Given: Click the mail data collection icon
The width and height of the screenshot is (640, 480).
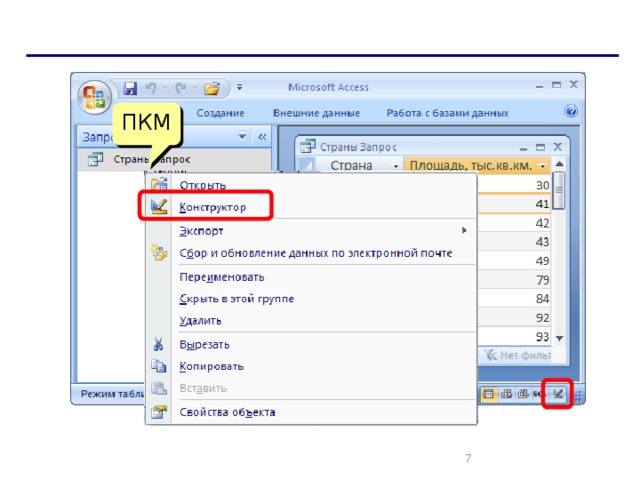Looking at the screenshot, I should pos(158,253).
